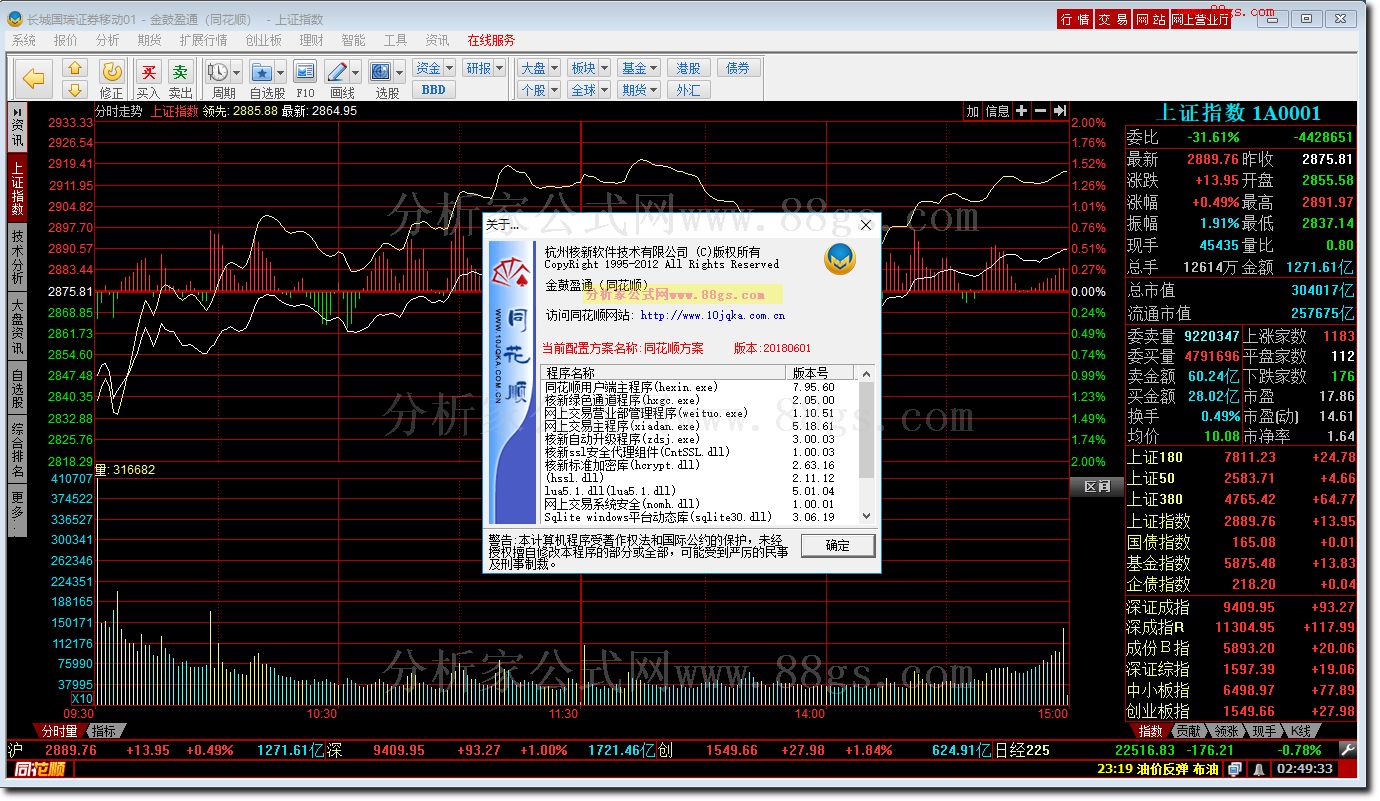This screenshot has height=801, width=1380.
Task: Expand the 资金 dropdown
Action: coord(449,68)
